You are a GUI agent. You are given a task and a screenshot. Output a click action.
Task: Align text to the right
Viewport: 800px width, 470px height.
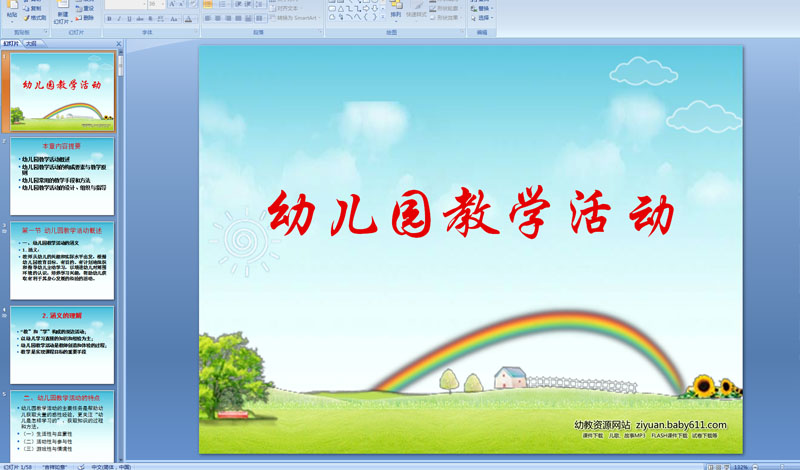(228, 18)
